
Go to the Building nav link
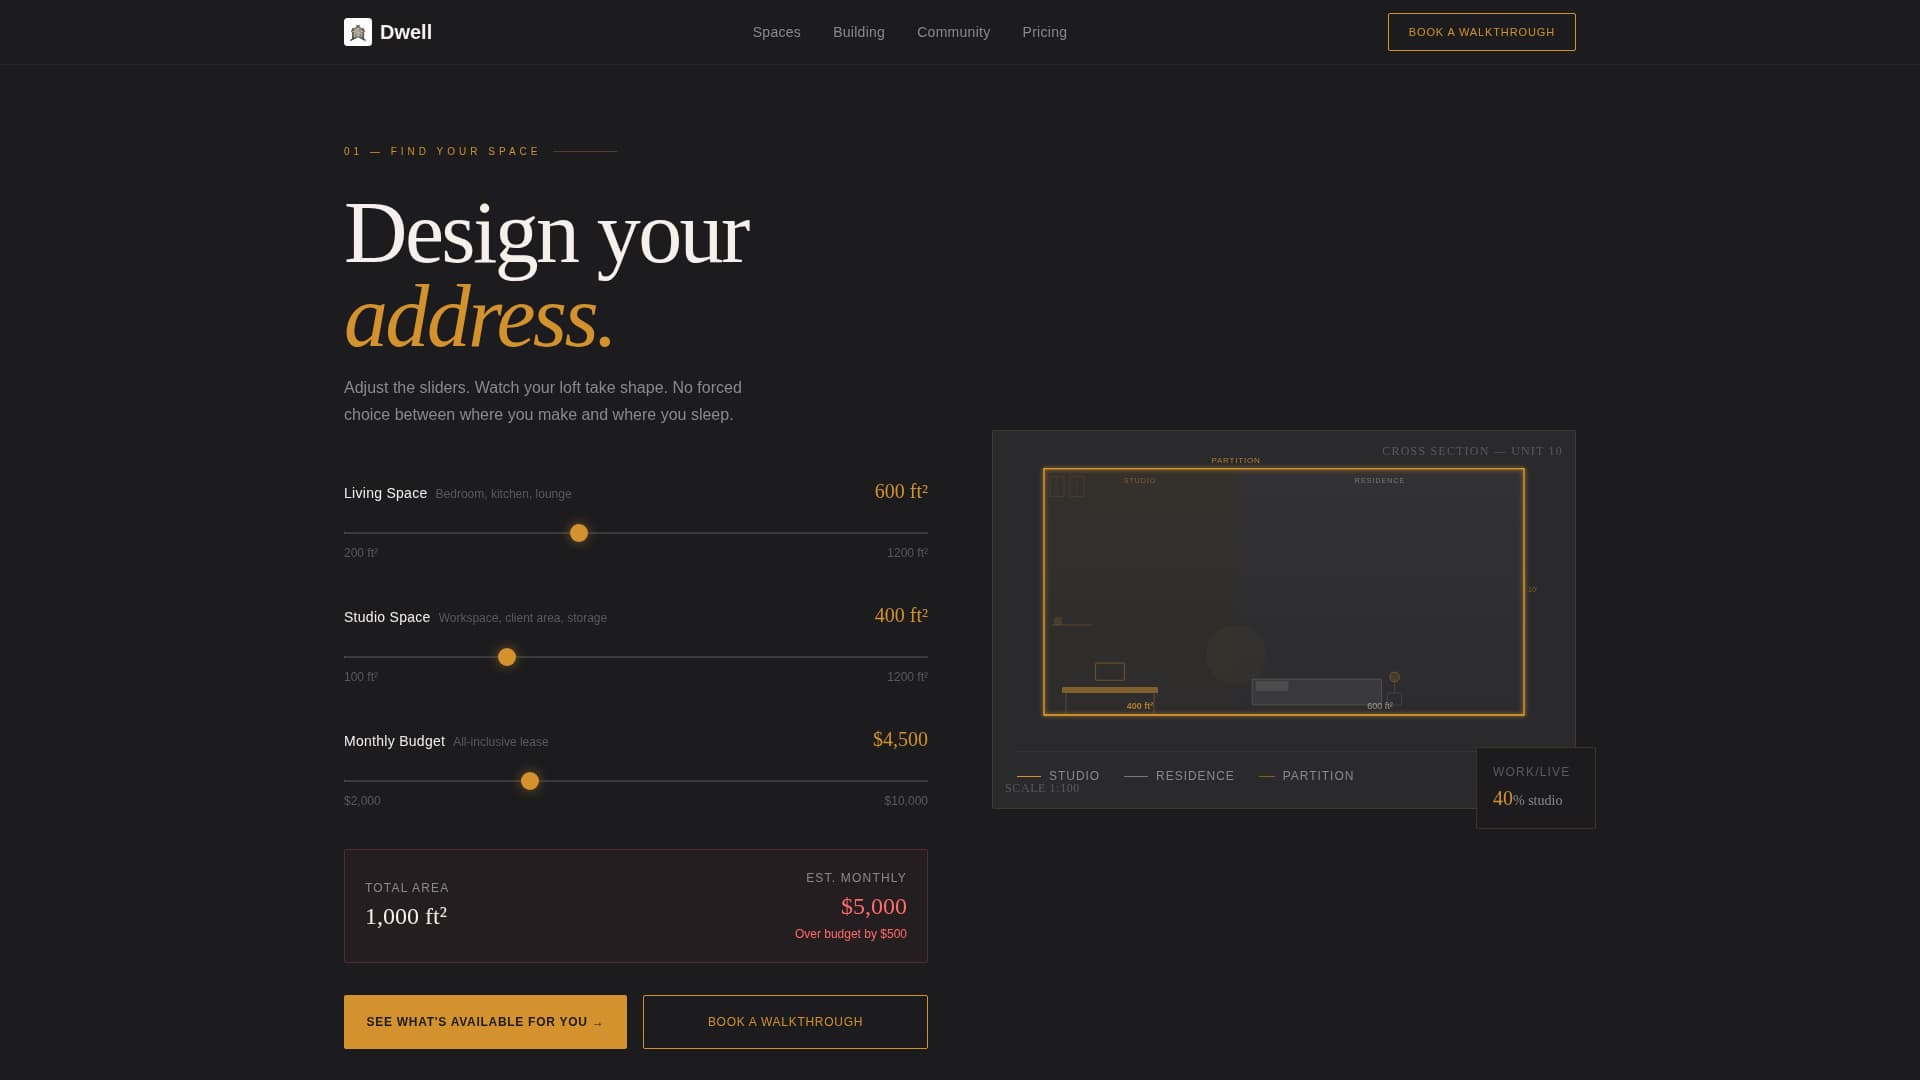(858, 32)
